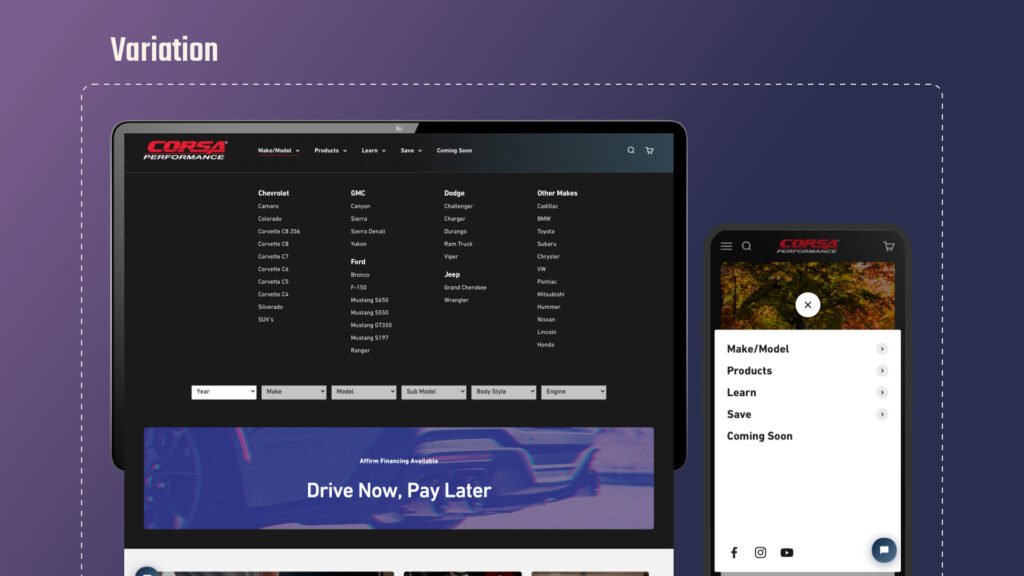Select Durango under Dodge
The image size is (1024, 576).
coord(455,231)
